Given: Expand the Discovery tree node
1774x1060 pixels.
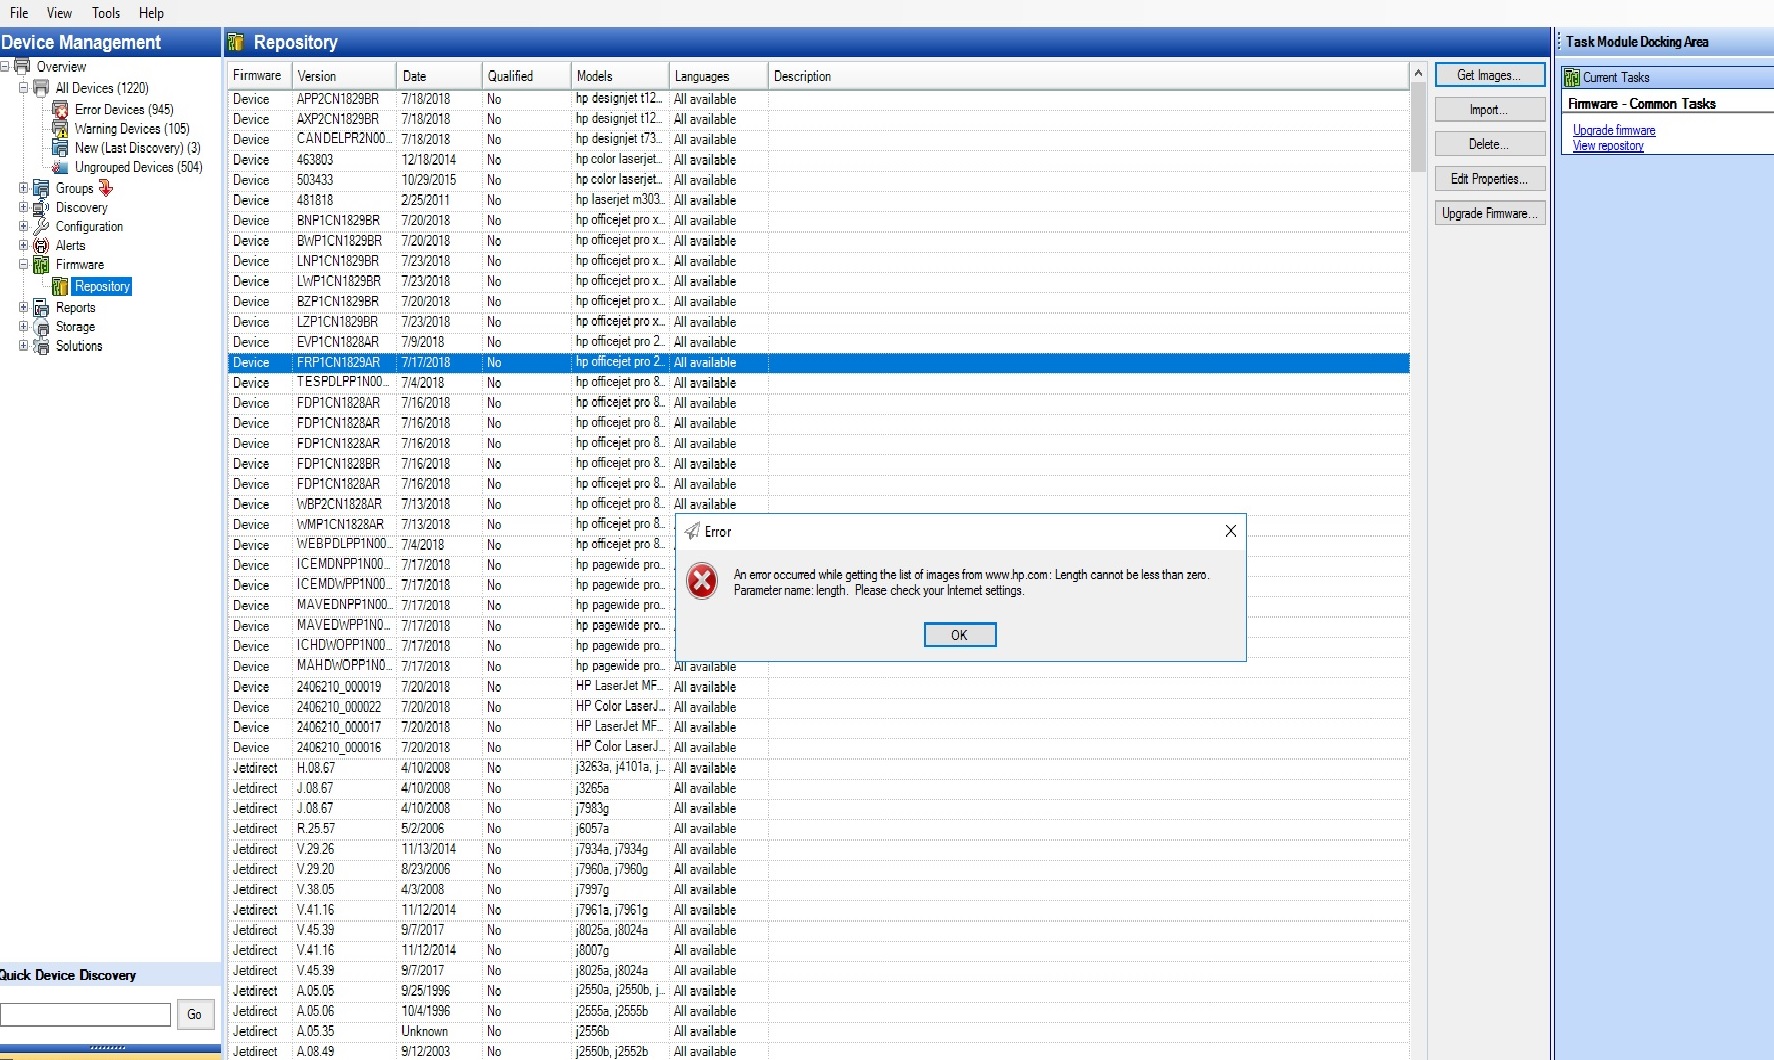Looking at the screenshot, I should click(x=23, y=208).
